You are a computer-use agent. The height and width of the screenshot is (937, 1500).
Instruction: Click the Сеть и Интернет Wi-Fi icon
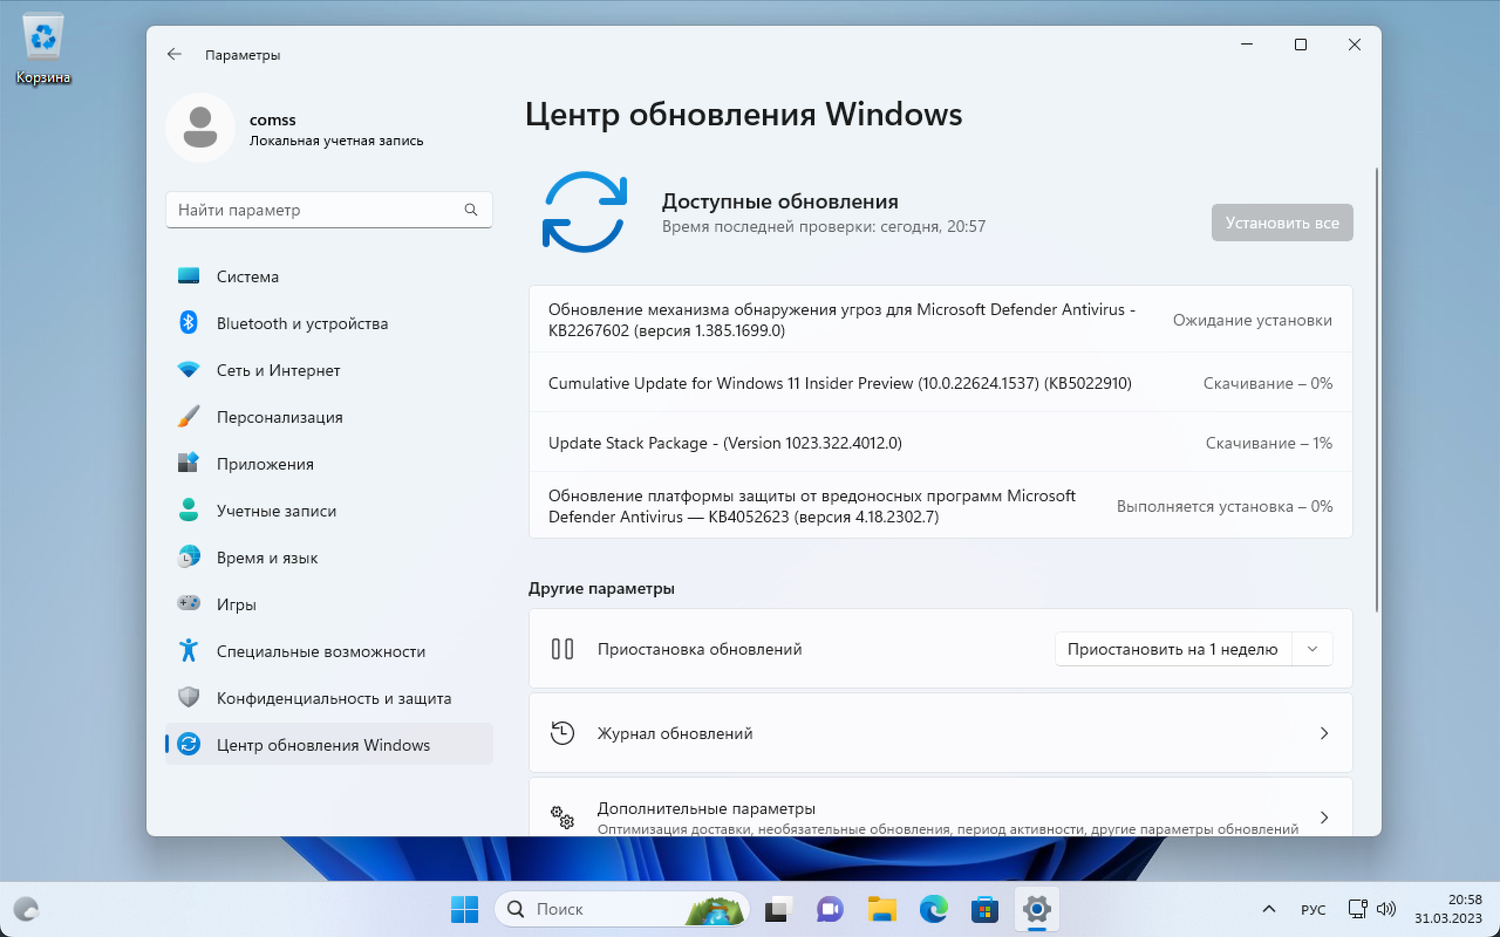[188, 369]
